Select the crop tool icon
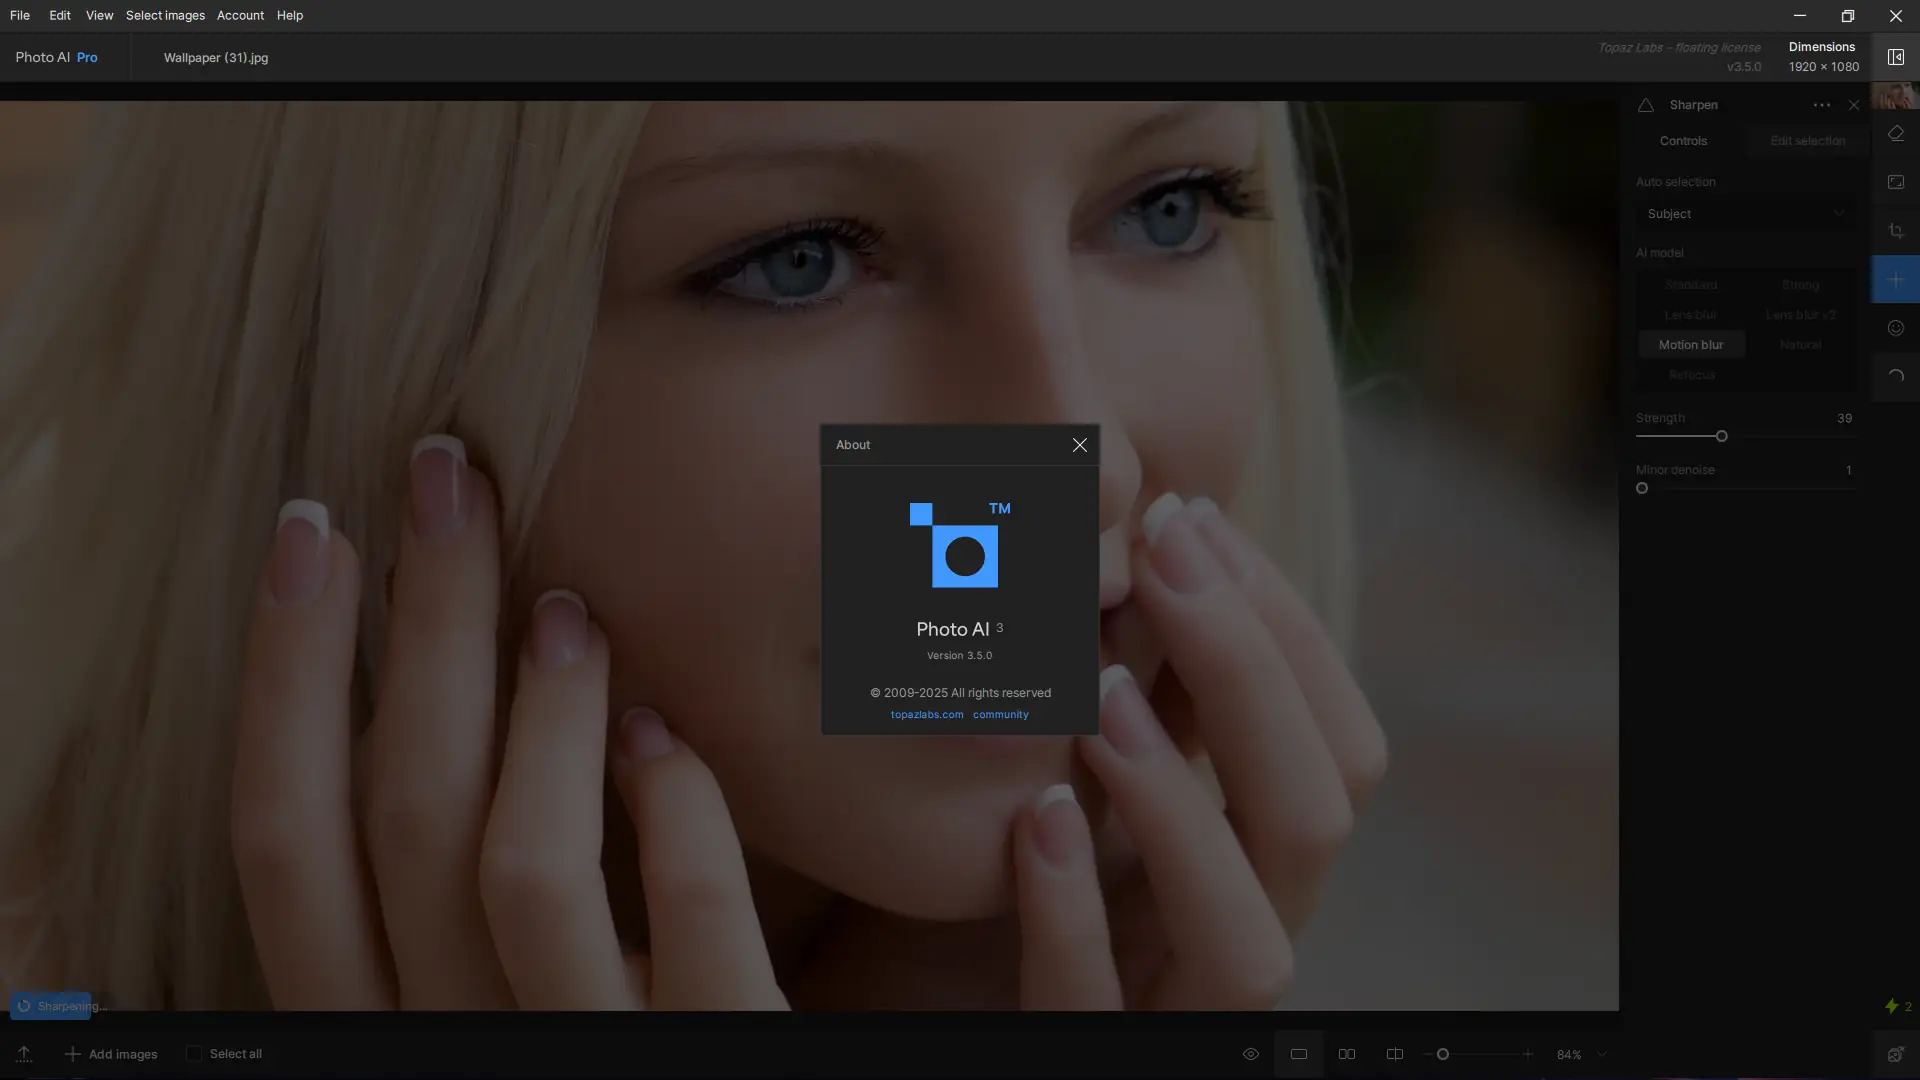 1895,231
